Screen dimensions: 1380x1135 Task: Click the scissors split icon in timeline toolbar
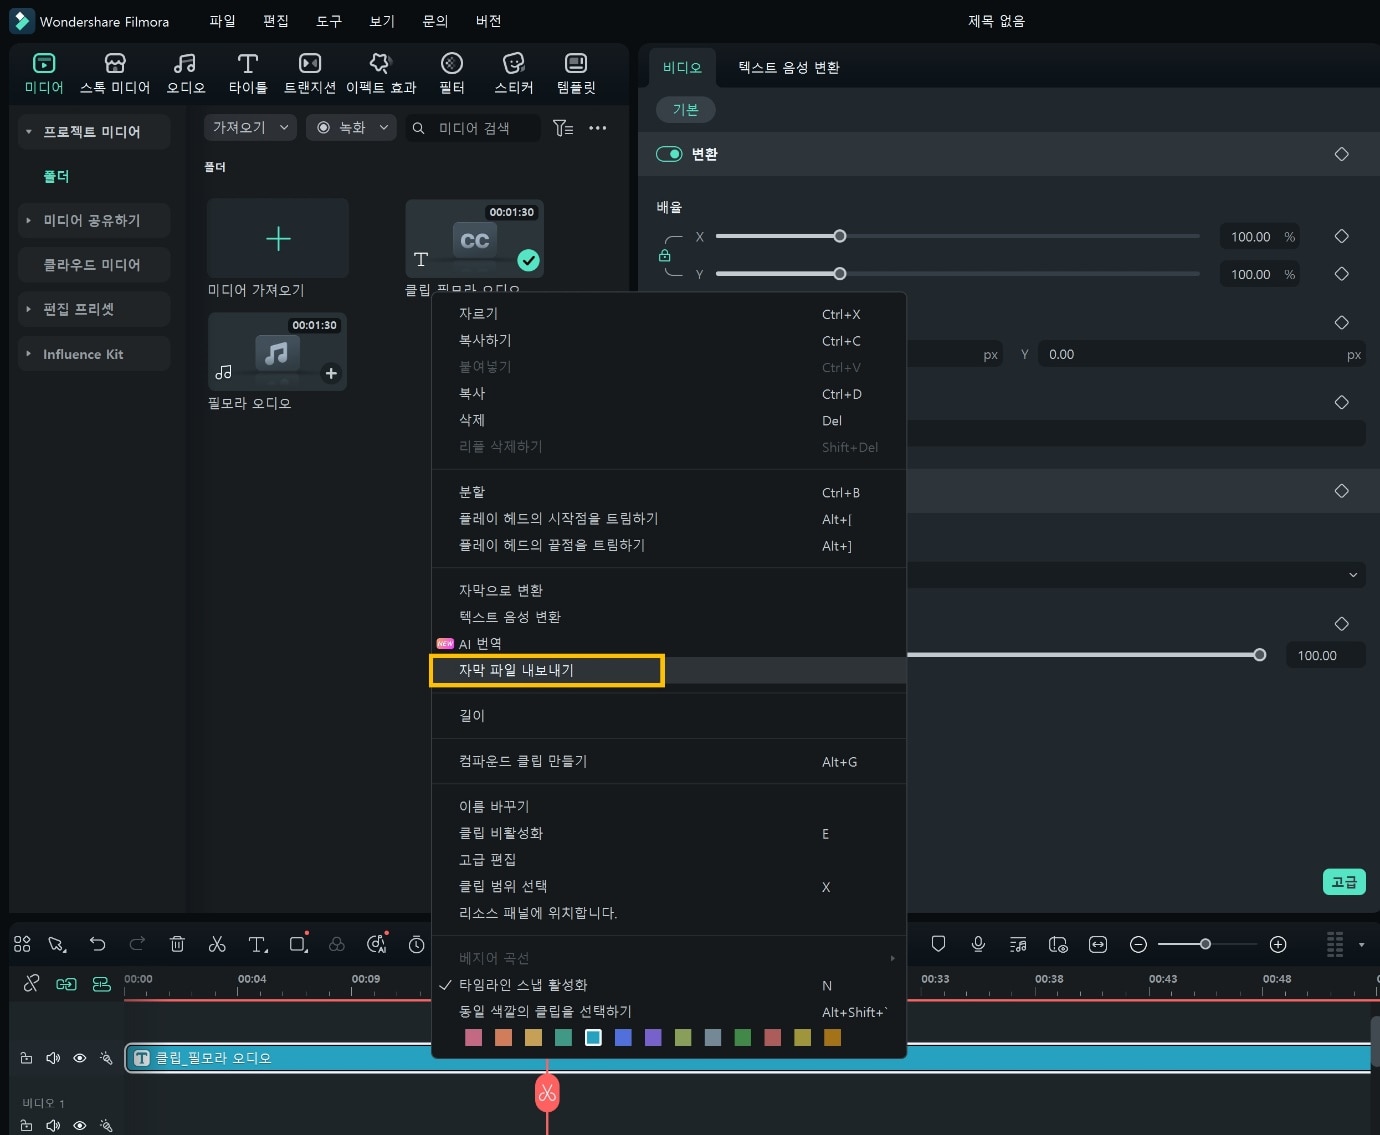pos(217,944)
